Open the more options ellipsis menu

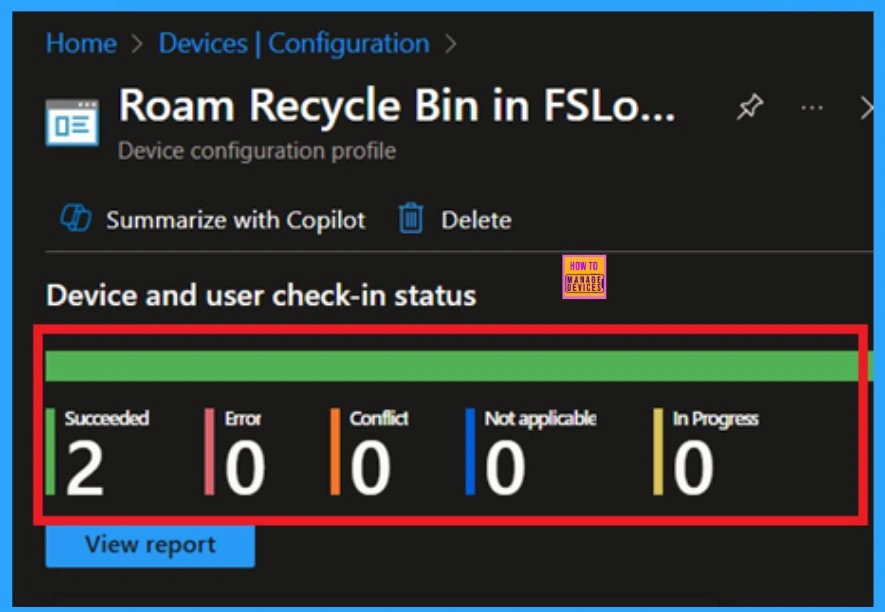811,108
